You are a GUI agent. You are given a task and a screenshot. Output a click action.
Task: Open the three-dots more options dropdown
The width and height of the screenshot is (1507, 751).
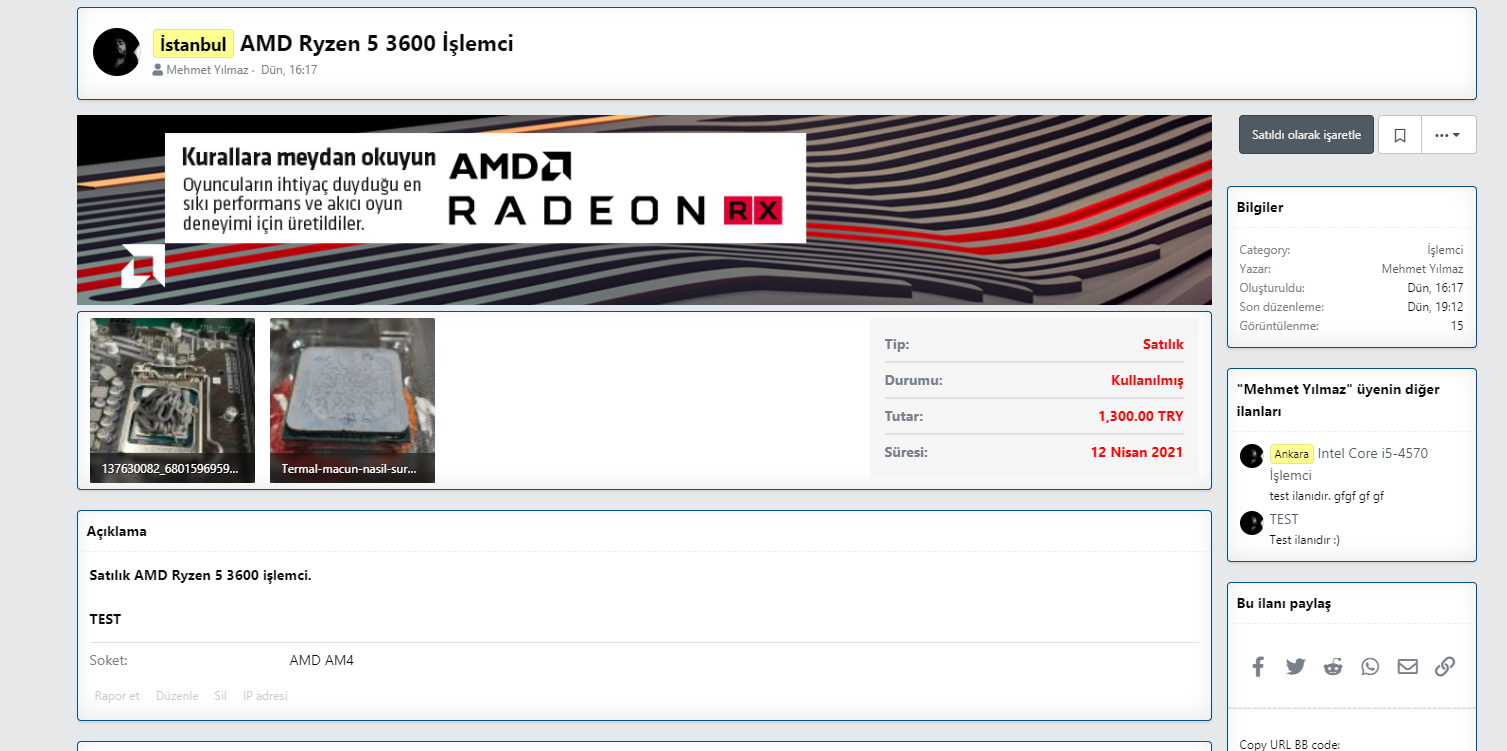click(x=1448, y=135)
